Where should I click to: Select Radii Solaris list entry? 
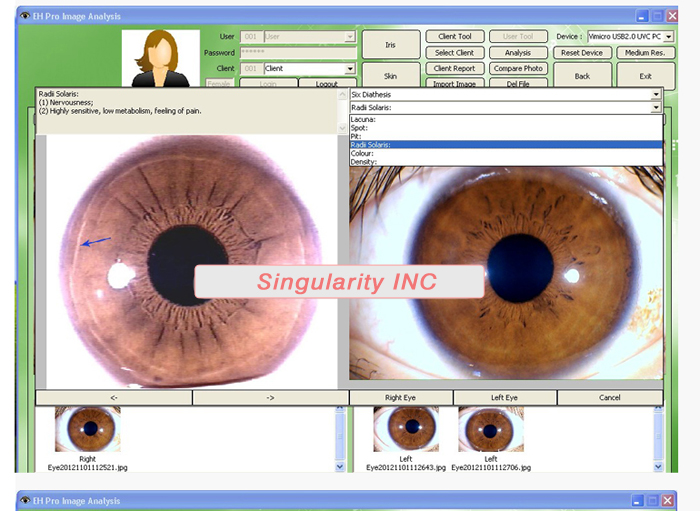(506, 145)
